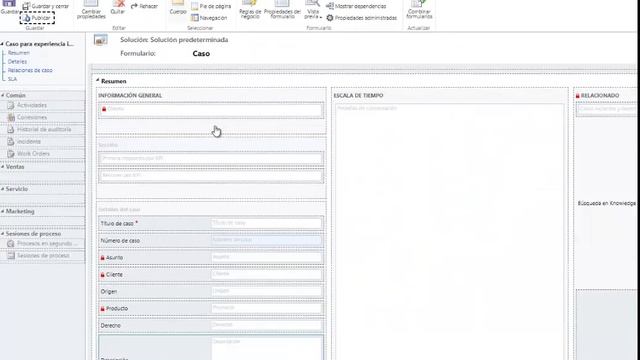Viewport: 640px width, 360px height.
Task: Open Propiedades del formulario
Action: pos(282,10)
